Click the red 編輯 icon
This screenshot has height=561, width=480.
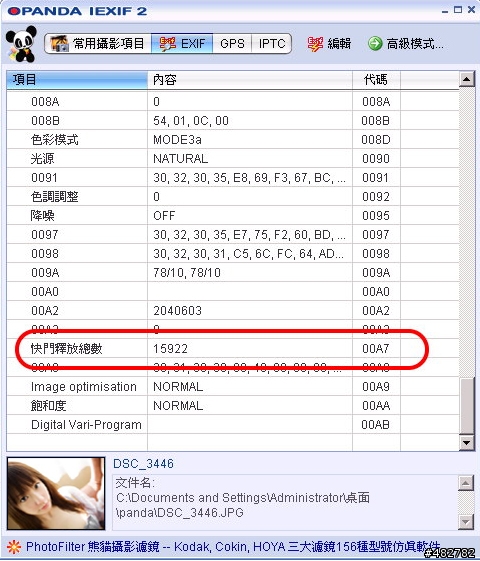pos(315,44)
